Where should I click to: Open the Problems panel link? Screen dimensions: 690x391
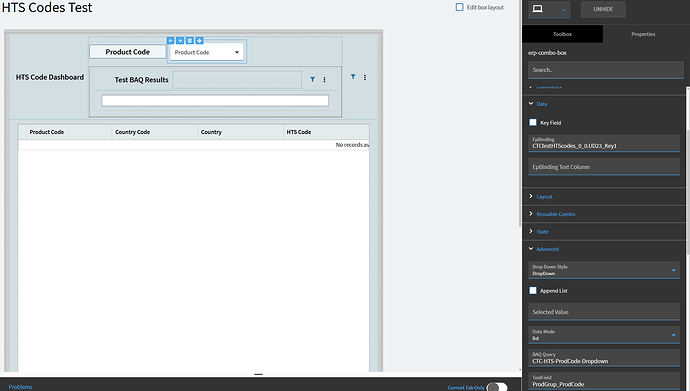pyautogui.click(x=20, y=387)
